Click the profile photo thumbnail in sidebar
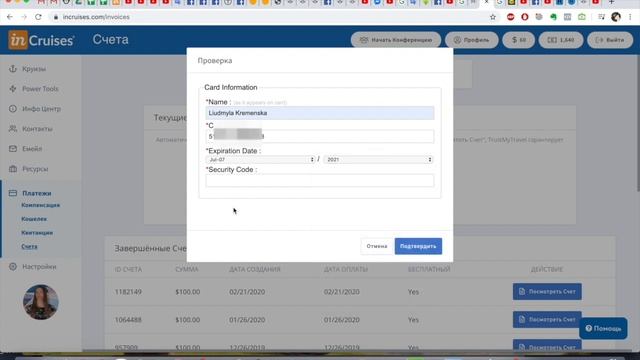Image resolution: width=640 pixels, height=360 pixels. pos(40,302)
